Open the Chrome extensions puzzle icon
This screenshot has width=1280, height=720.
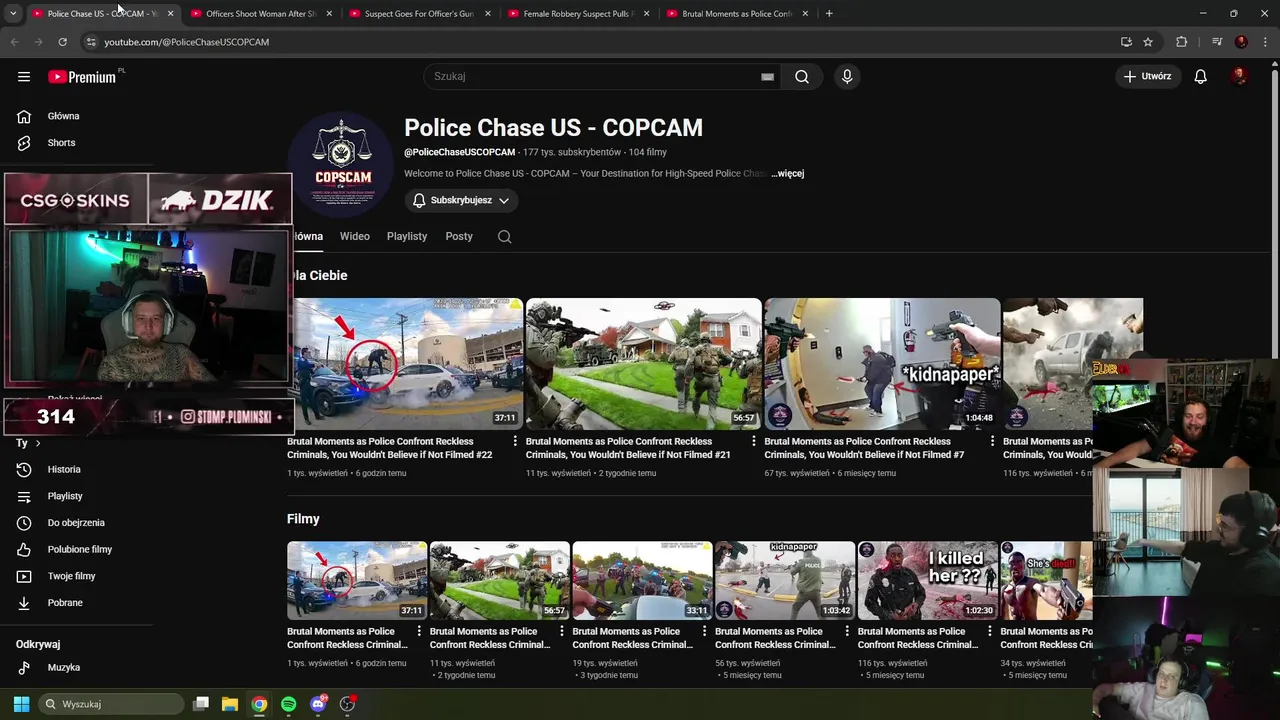tap(1182, 42)
